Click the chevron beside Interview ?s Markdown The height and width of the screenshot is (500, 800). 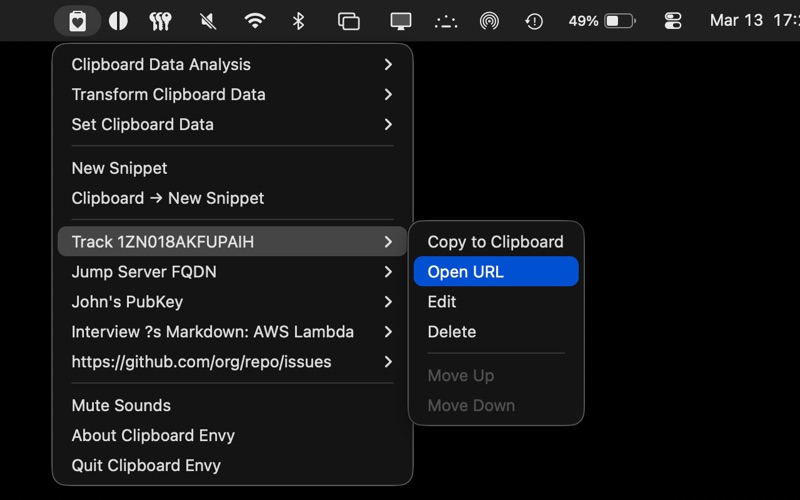click(x=388, y=332)
